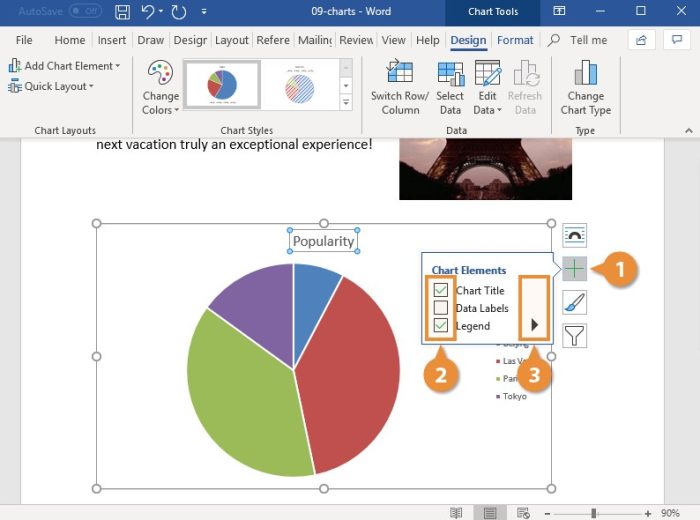Click the Tell me search box
Viewport: 700px width, 520px height.
[x=579, y=40]
